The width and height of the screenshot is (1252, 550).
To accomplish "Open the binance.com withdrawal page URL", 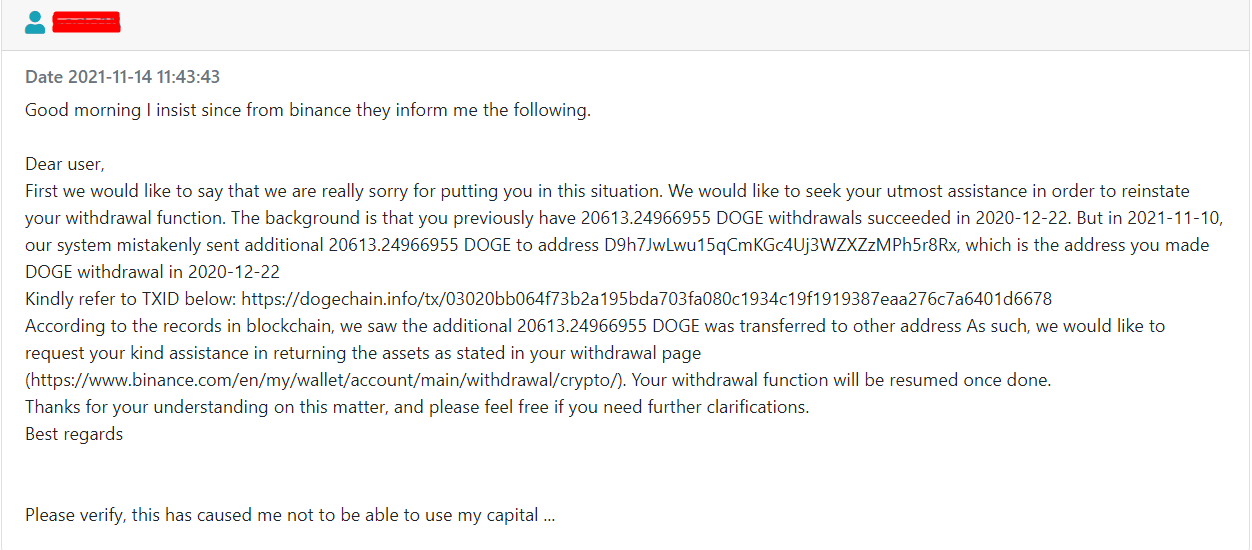I will click(325, 380).
